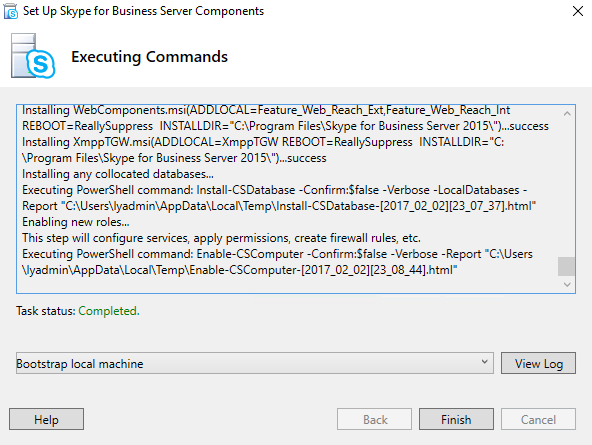Screen dimensions: 592x445
Task: Click the Installing XmppTGW.msi log line
Action: click(x=263, y=150)
